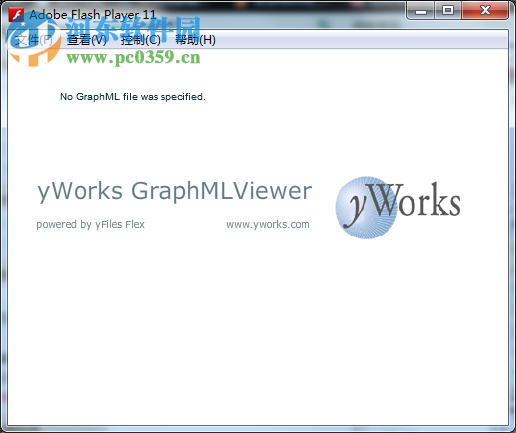Image resolution: width=516 pixels, height=433 pixels.
Task: Open the 文件(F) file menu
Action: coord(34,40)
